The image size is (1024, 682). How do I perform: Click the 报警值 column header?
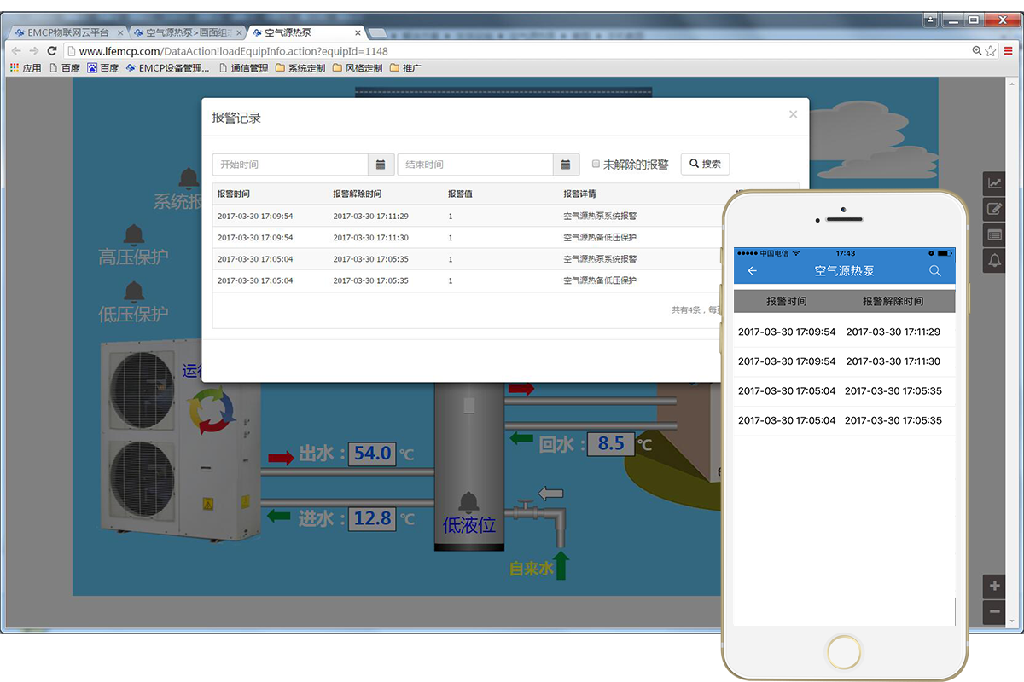[460, 194]
